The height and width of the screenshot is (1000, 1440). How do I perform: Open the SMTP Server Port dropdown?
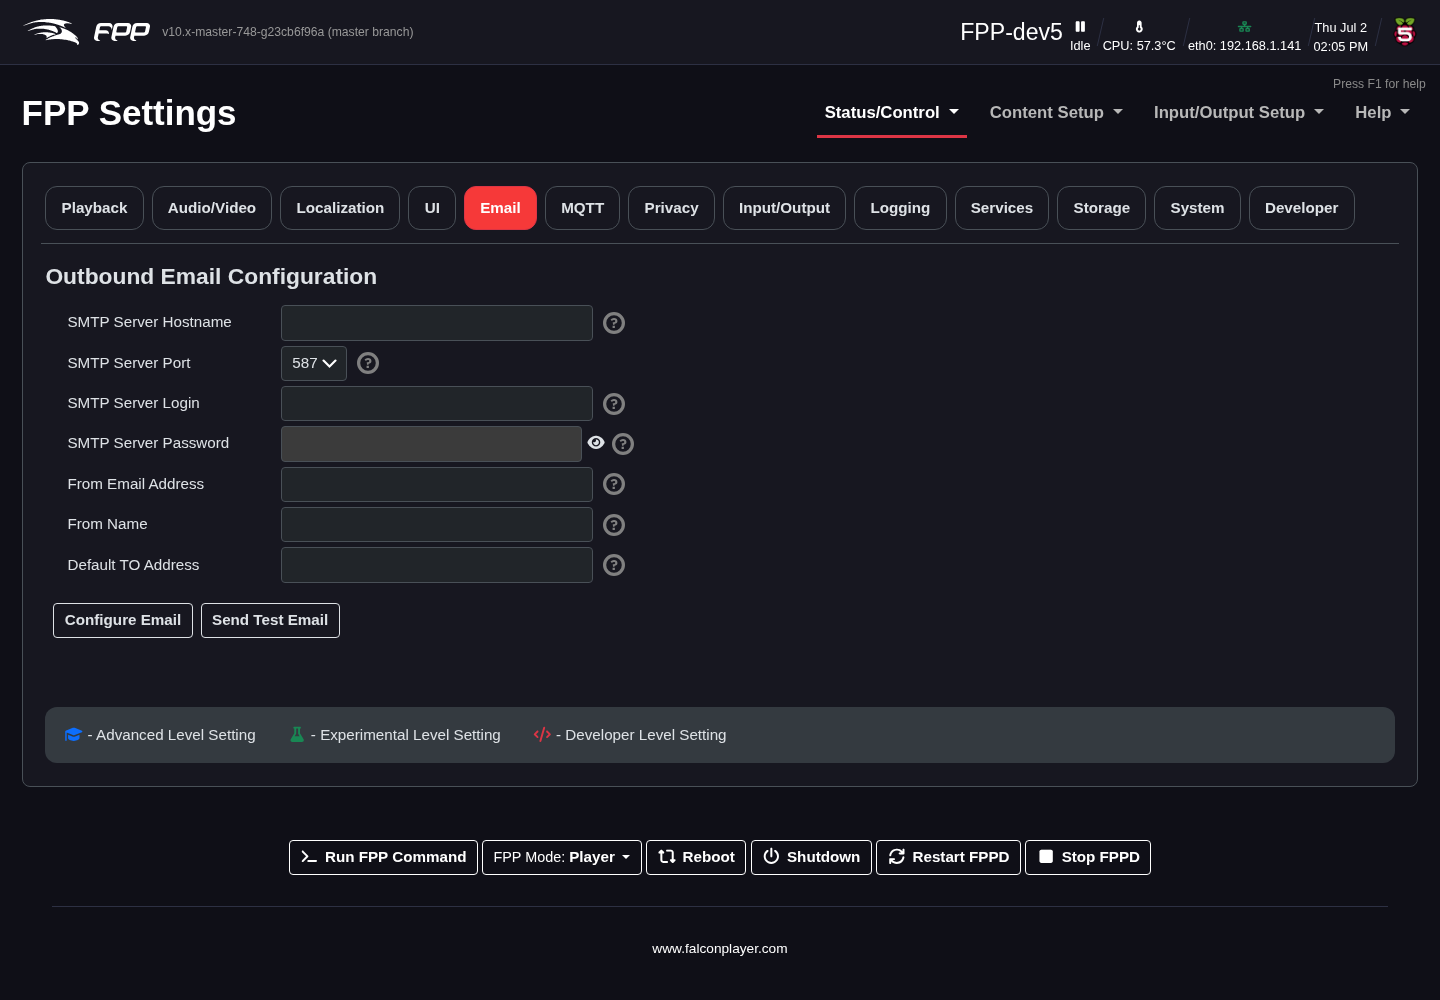[314, 363]
